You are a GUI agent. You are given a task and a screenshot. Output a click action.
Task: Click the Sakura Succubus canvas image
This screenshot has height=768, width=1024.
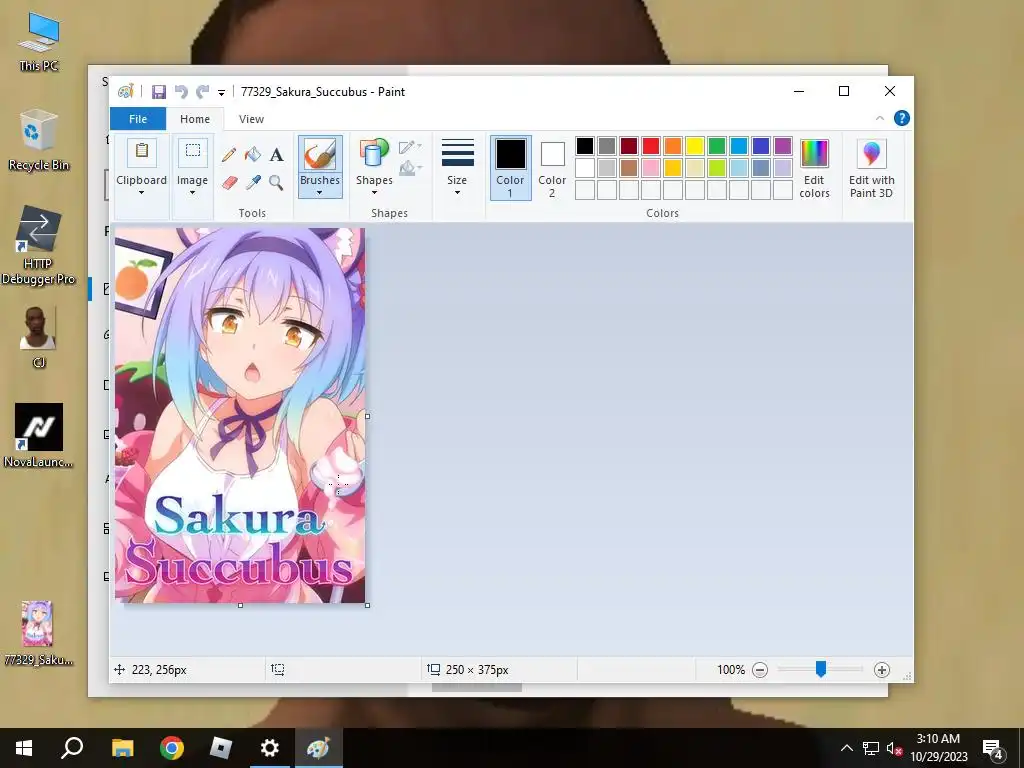[x=240, y=415]
